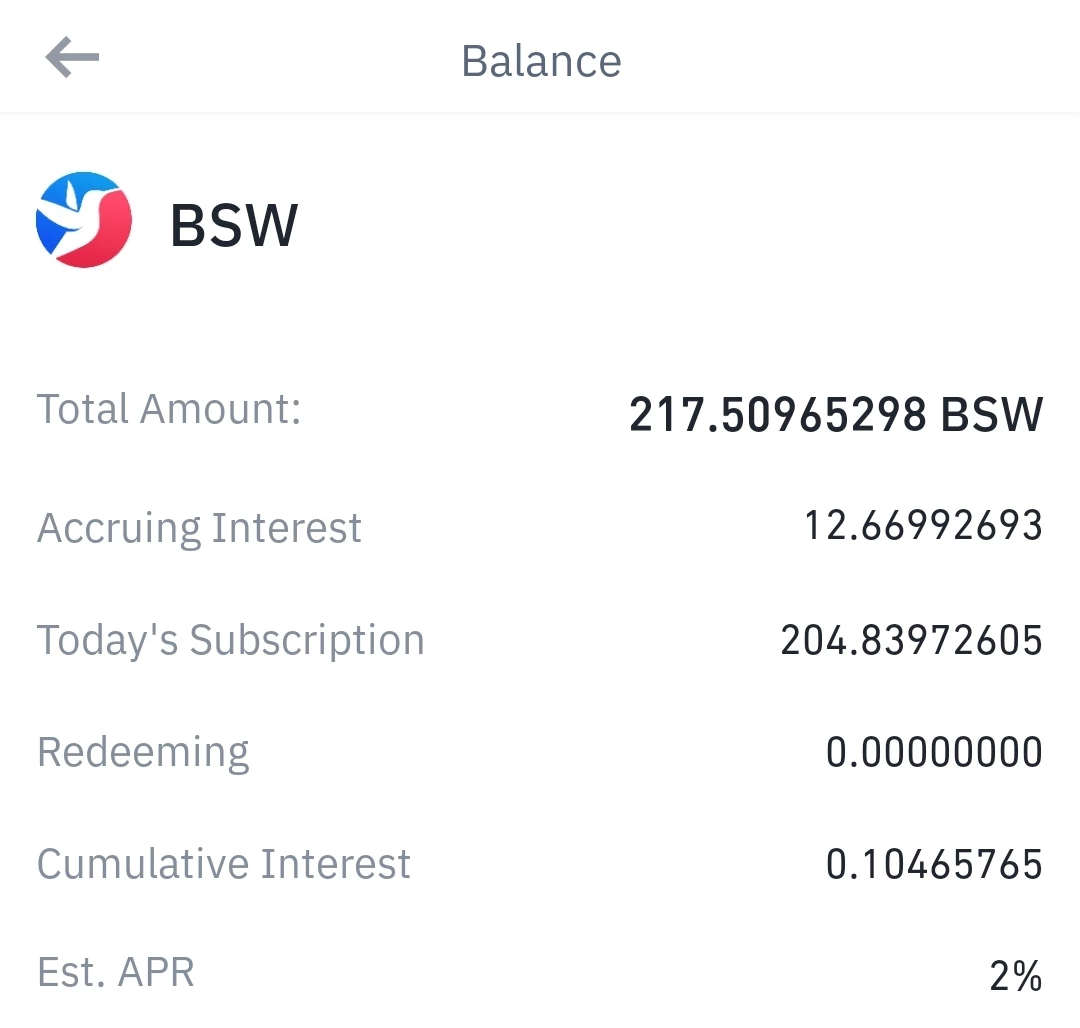Viewport: 1080px width, 1028px height.
Task: Select the Today's Subscription row
Action: [540, 640]
